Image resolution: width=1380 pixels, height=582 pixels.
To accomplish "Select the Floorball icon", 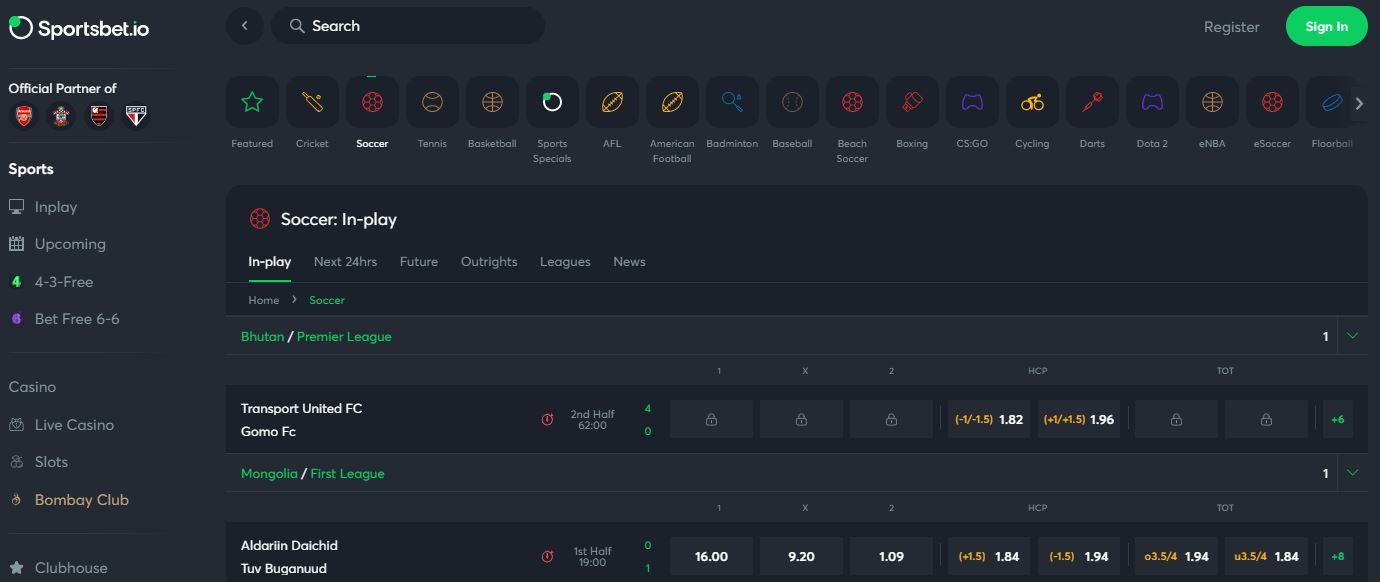I will click(1330, 102).
